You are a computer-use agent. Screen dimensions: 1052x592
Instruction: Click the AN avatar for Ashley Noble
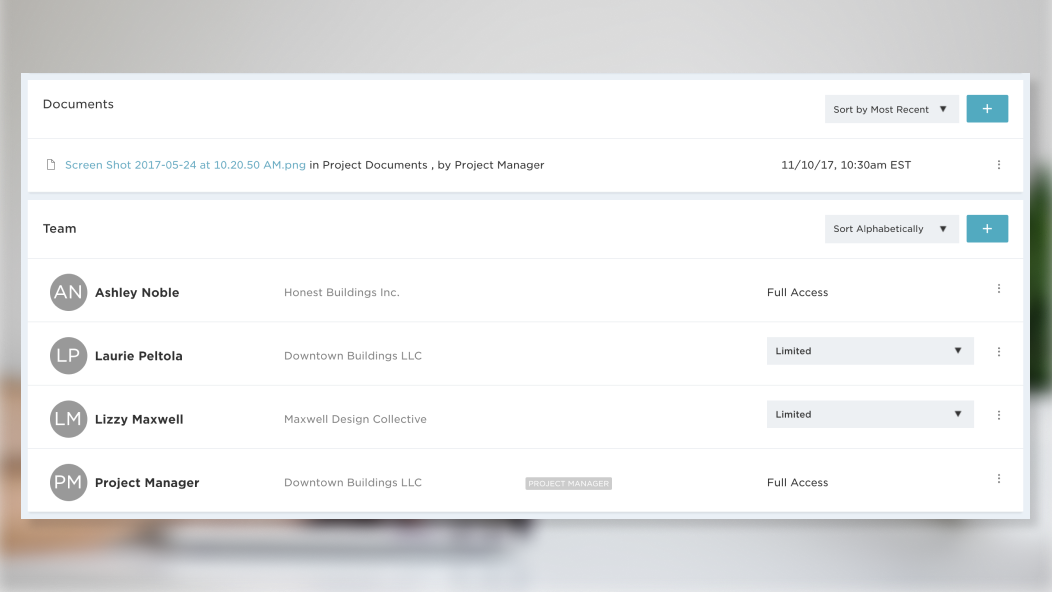point(68,292)
